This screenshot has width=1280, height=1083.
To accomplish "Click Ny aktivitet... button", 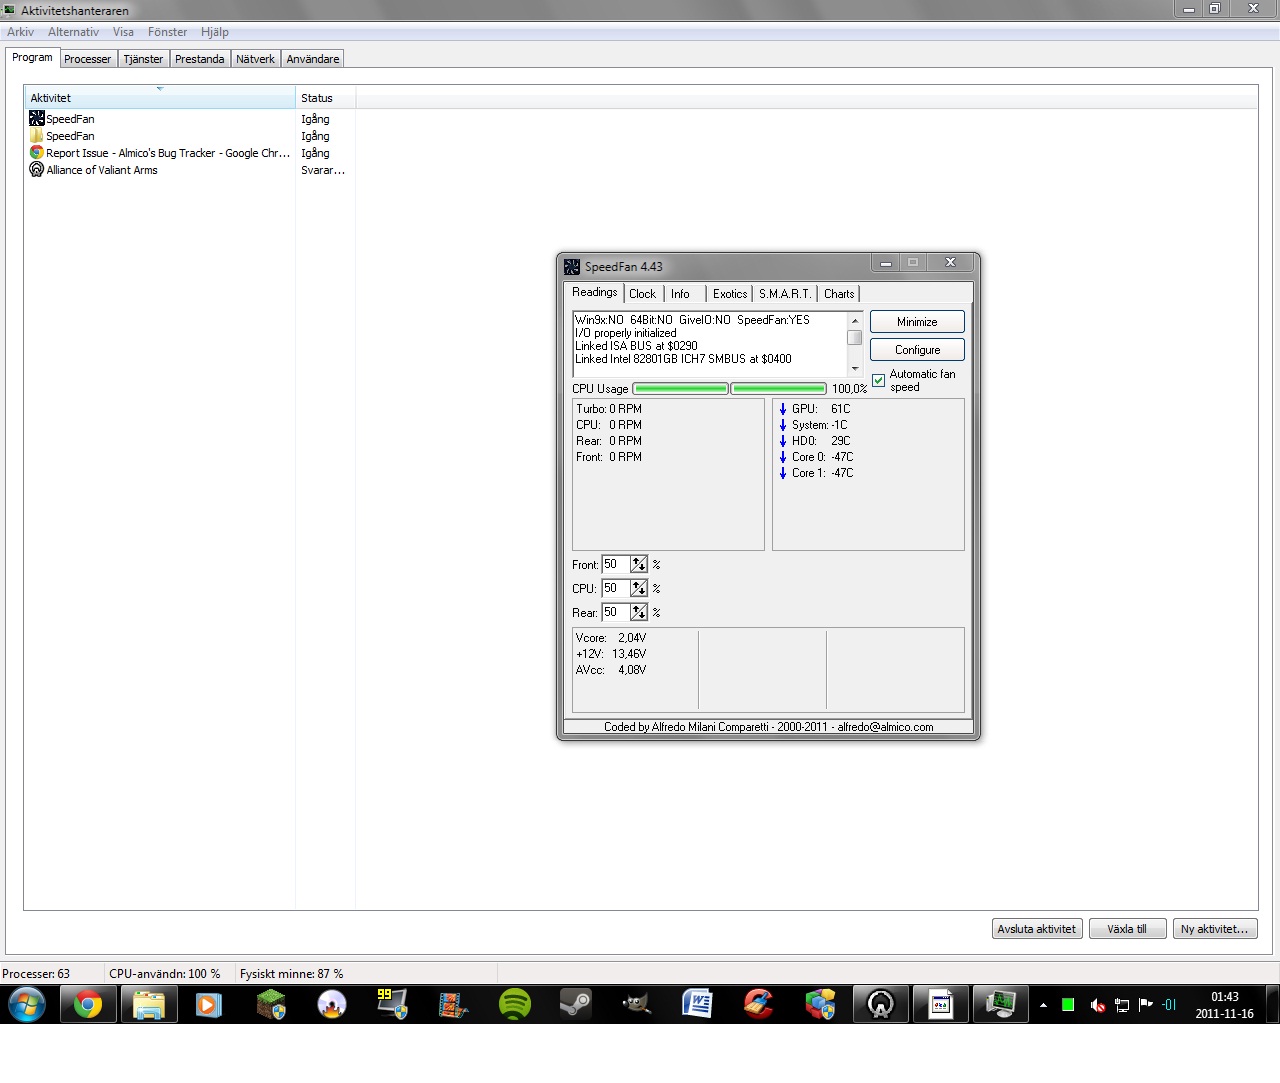I will 1215,929.
